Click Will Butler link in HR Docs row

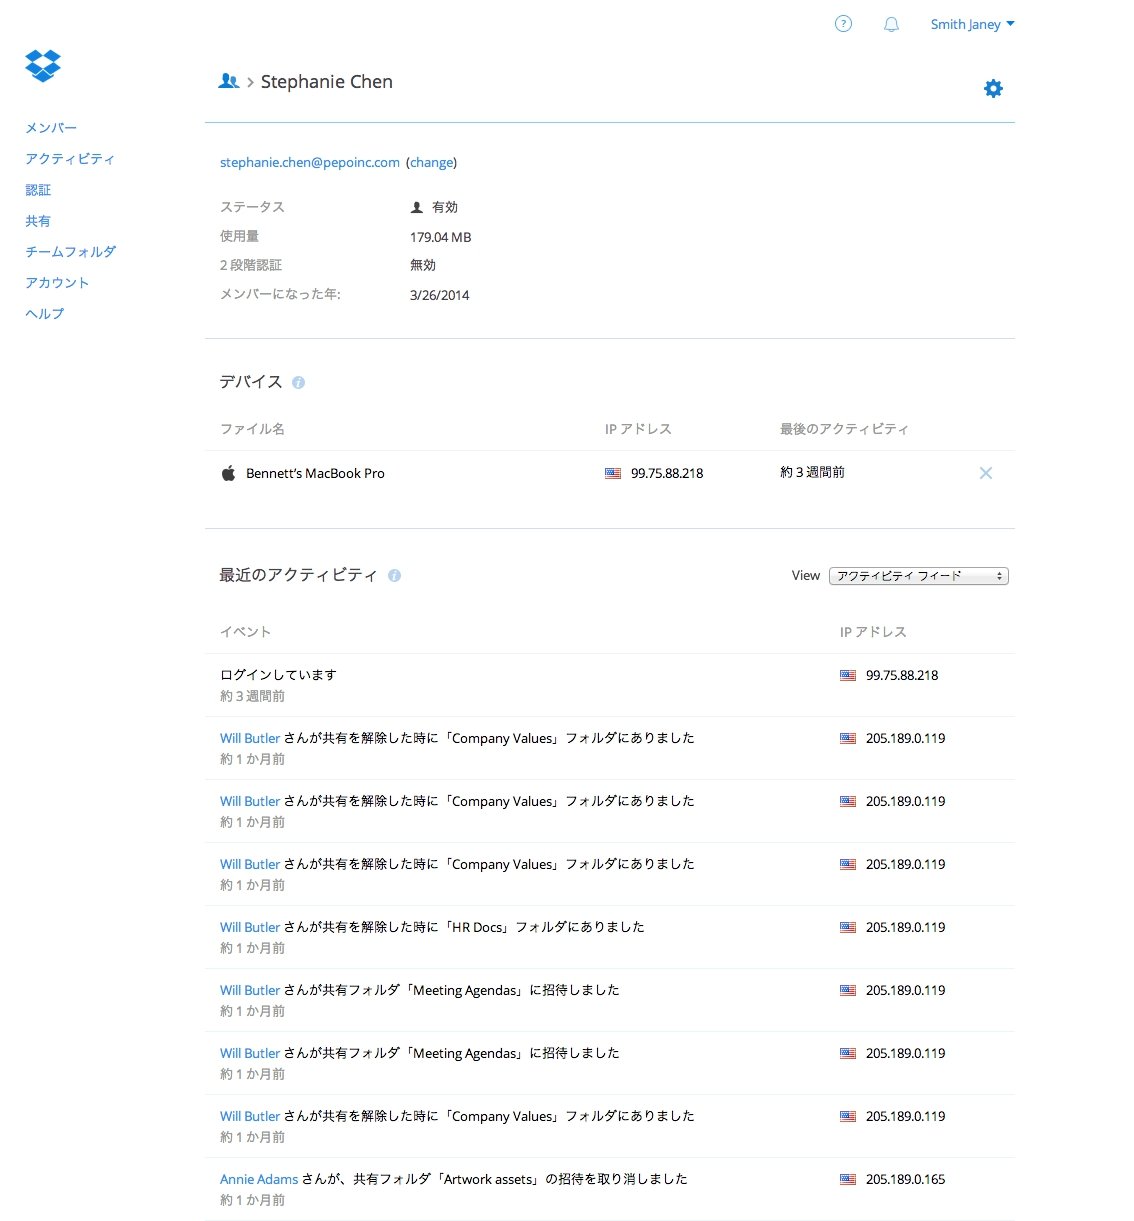(250, 927)
